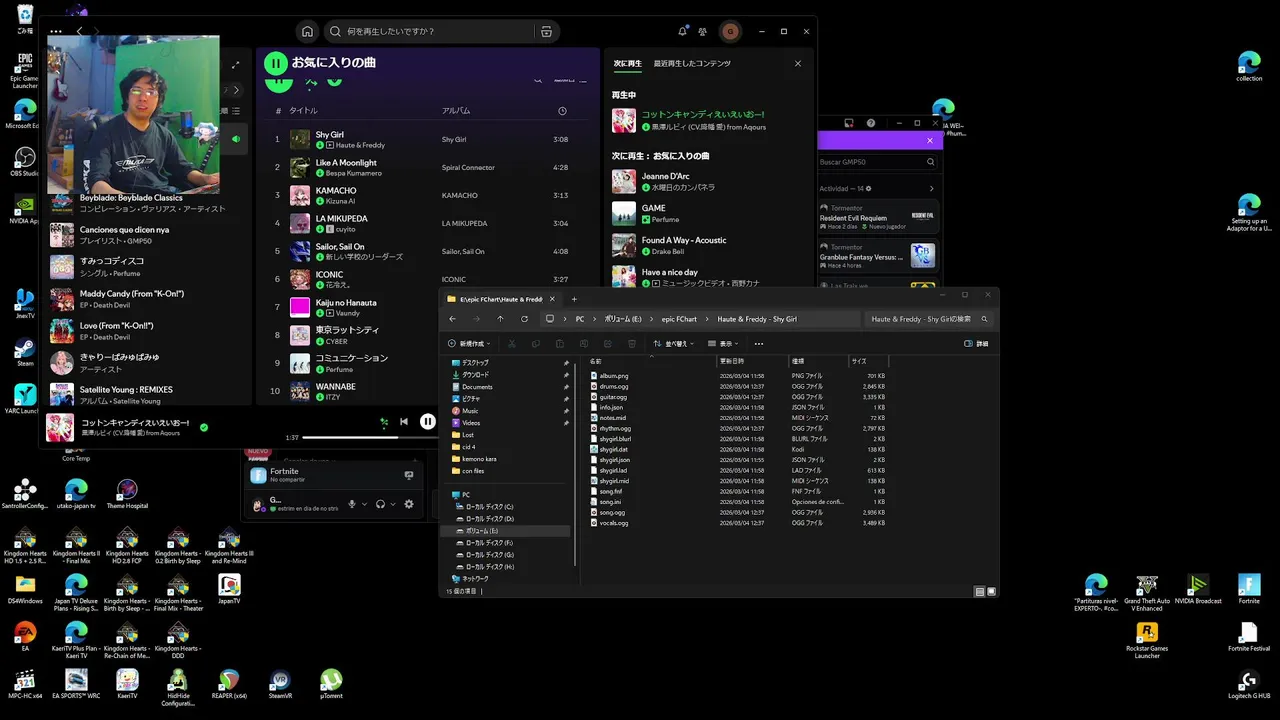The image size is (1280, 720).
Task: Add new tab in File Explorer
Action: (574, 299)
